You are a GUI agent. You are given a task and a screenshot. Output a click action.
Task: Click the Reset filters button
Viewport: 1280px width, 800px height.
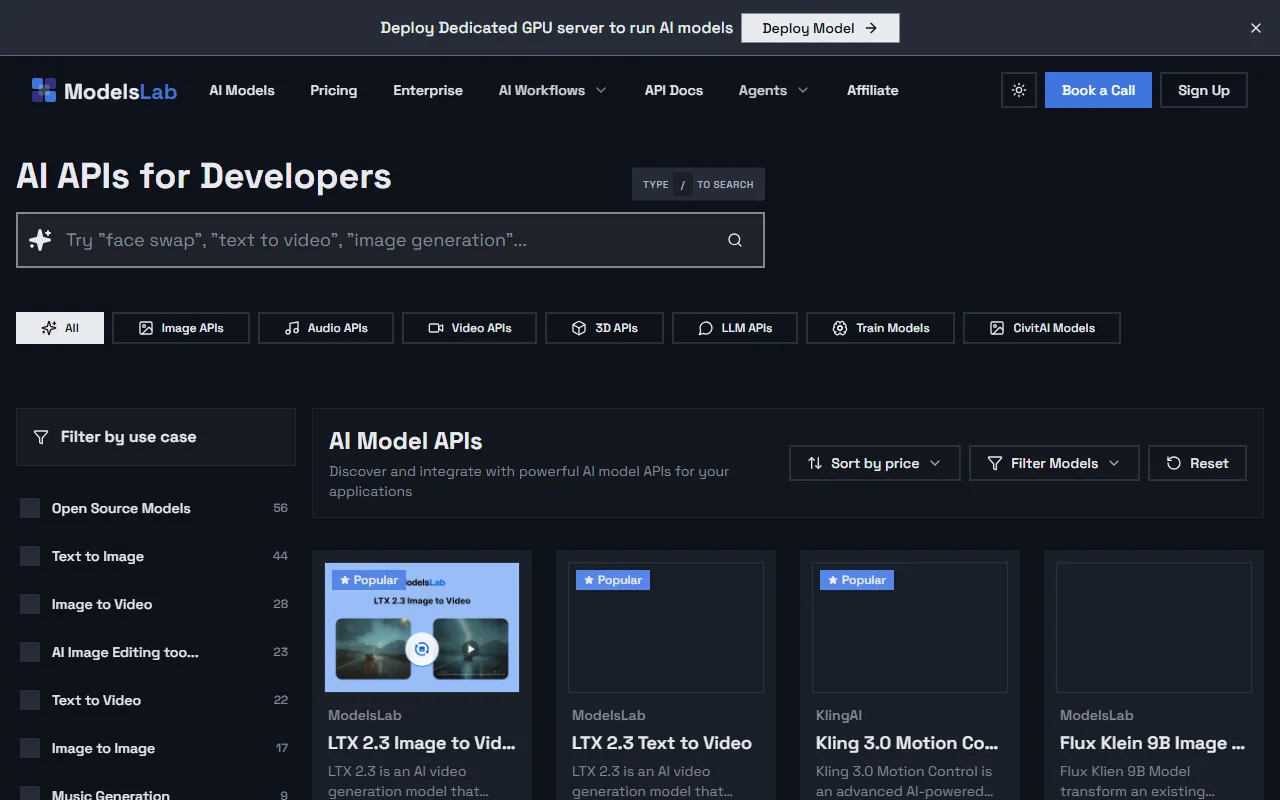[1197, 463]
